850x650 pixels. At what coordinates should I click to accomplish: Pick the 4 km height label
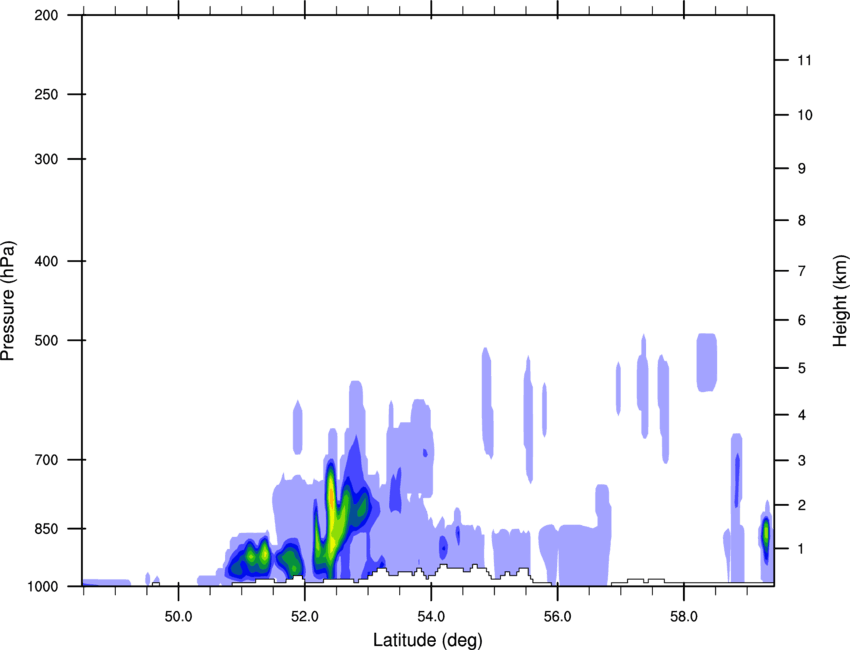[802, 415]
